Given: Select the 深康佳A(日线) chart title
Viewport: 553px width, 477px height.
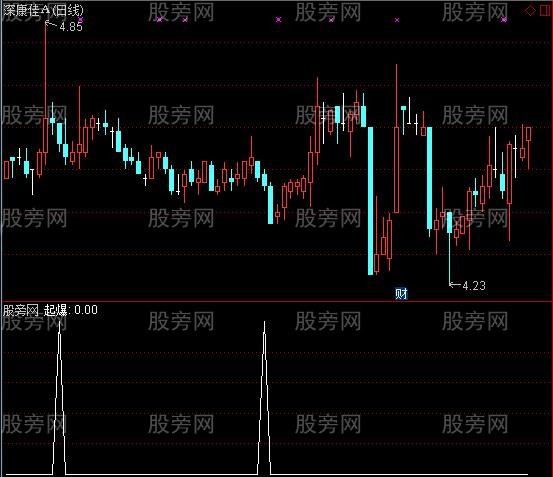Looking at the screenshot, I should [43, 11].
